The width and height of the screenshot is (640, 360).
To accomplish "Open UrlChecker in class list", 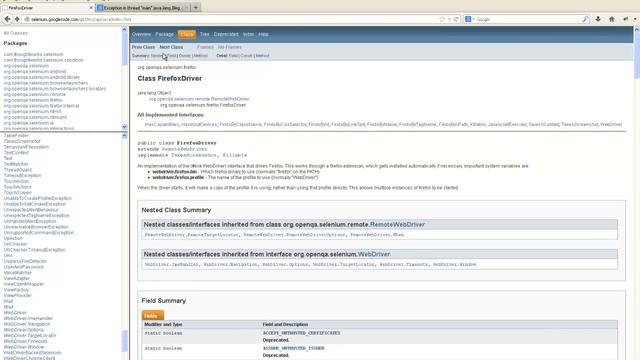I will pyautogui.click(x=16, y=244).
